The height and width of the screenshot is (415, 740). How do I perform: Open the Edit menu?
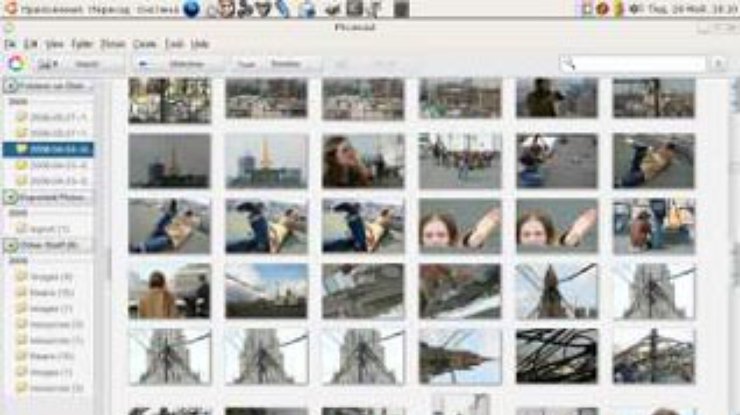(31, 44)
